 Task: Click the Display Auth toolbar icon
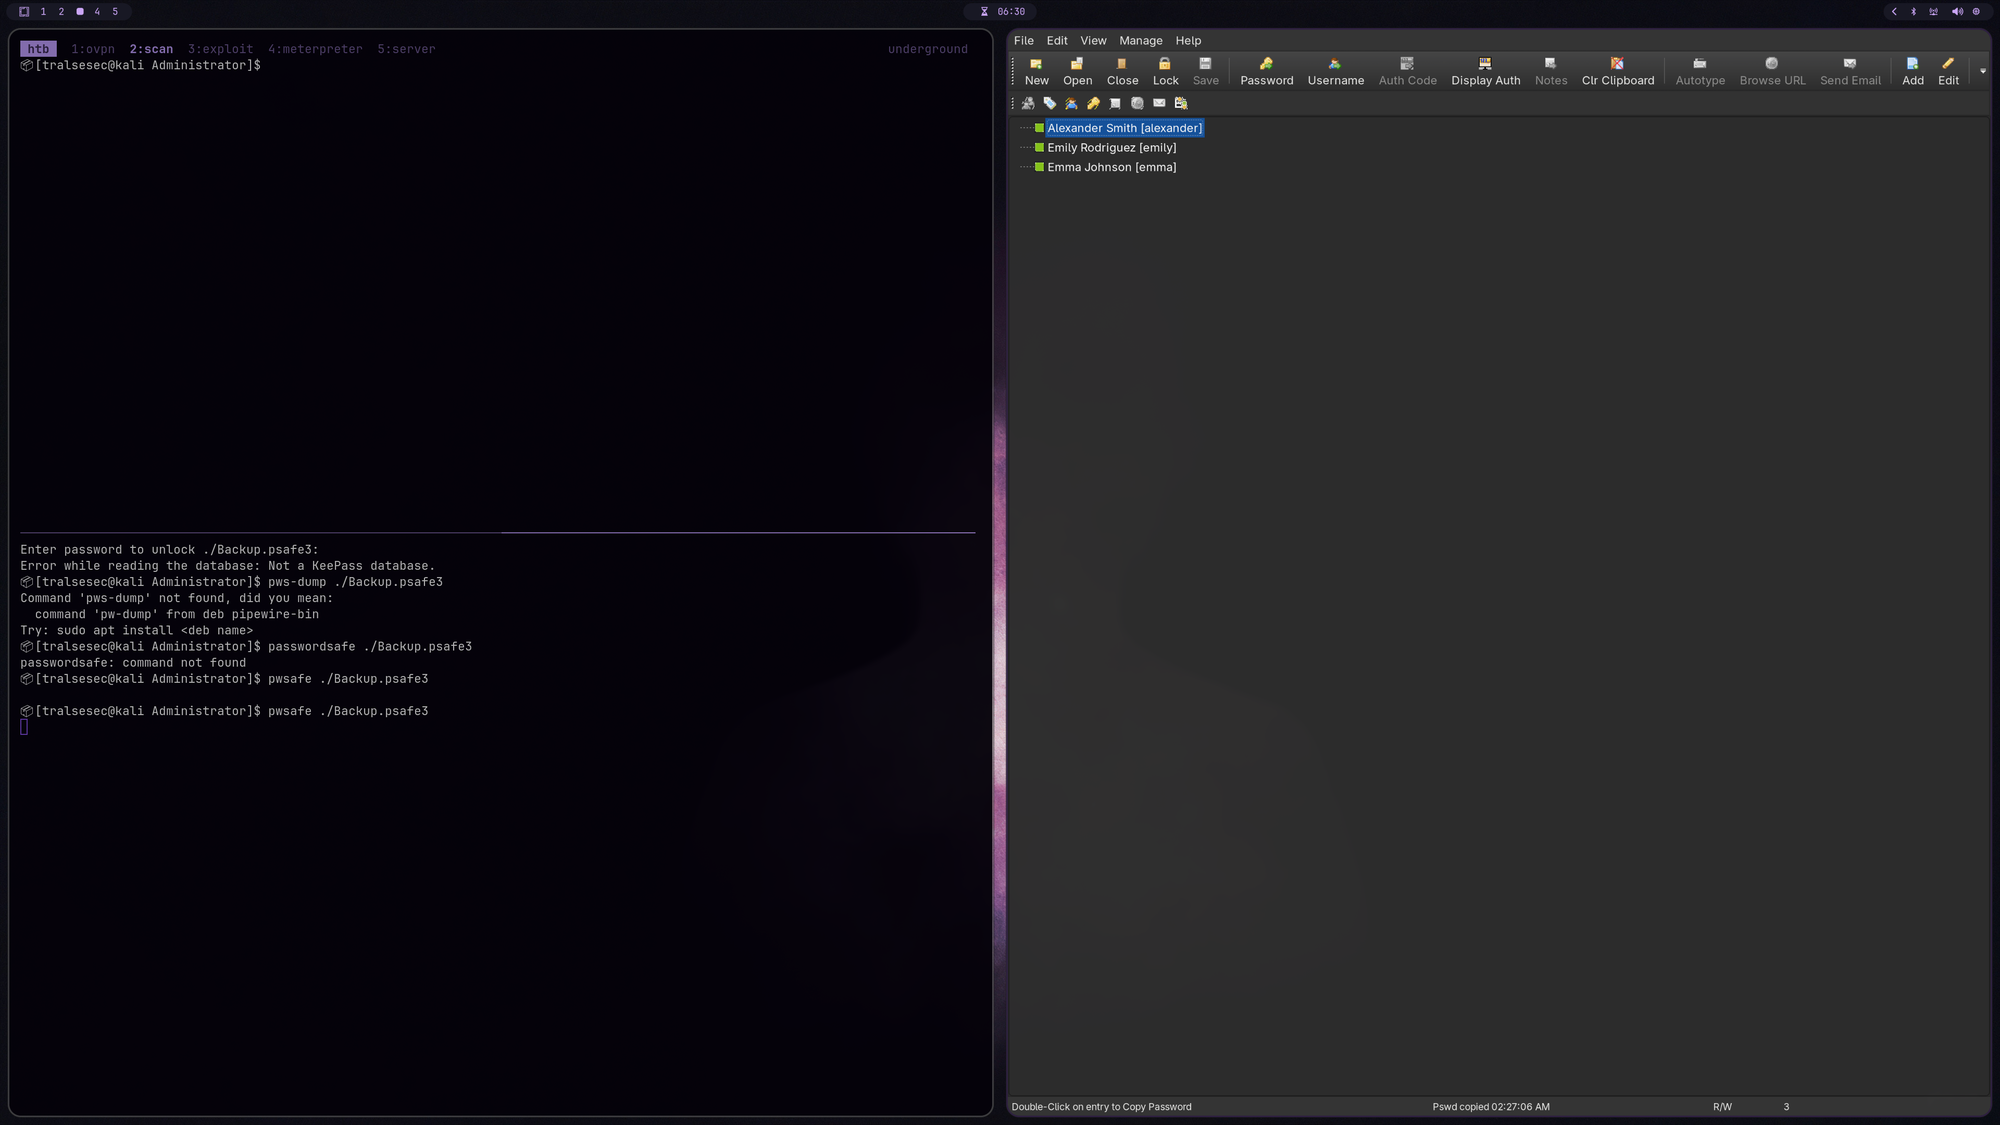(1485, 70)
